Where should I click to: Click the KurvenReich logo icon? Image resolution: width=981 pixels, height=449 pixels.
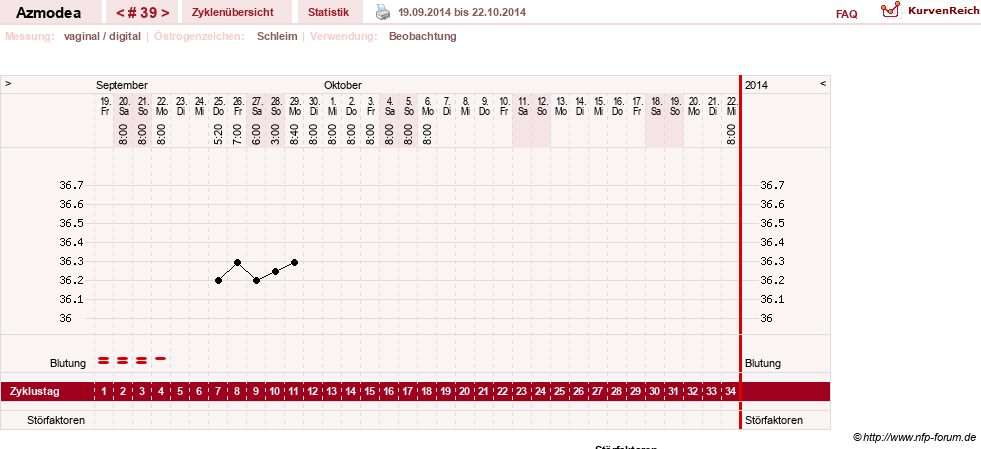(x=890, y=10)
